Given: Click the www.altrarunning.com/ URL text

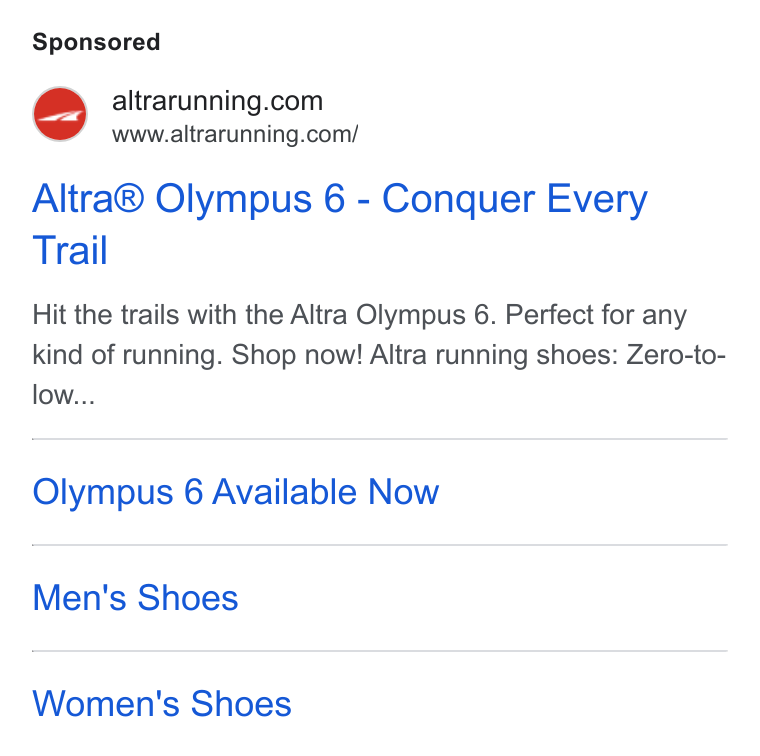Looking at the screenshot, I should (235, 134).
